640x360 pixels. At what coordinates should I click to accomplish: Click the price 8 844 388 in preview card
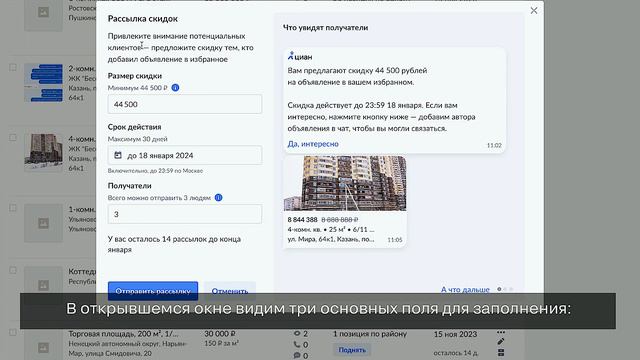click(302, 220)
